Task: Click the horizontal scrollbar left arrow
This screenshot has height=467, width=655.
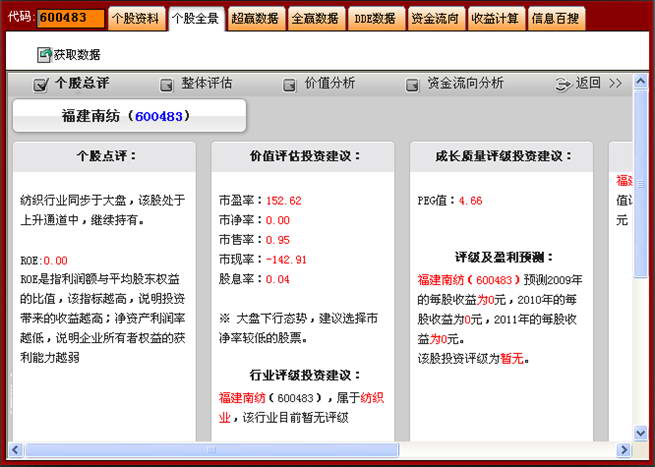Action: (15, 450)
